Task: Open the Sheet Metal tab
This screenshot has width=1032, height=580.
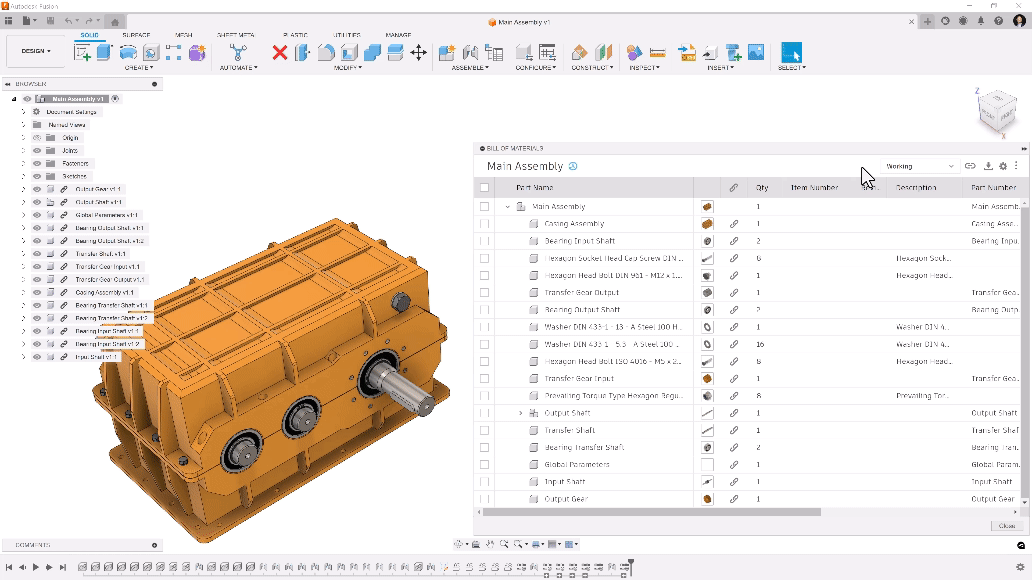Action: tap(235, 35)
